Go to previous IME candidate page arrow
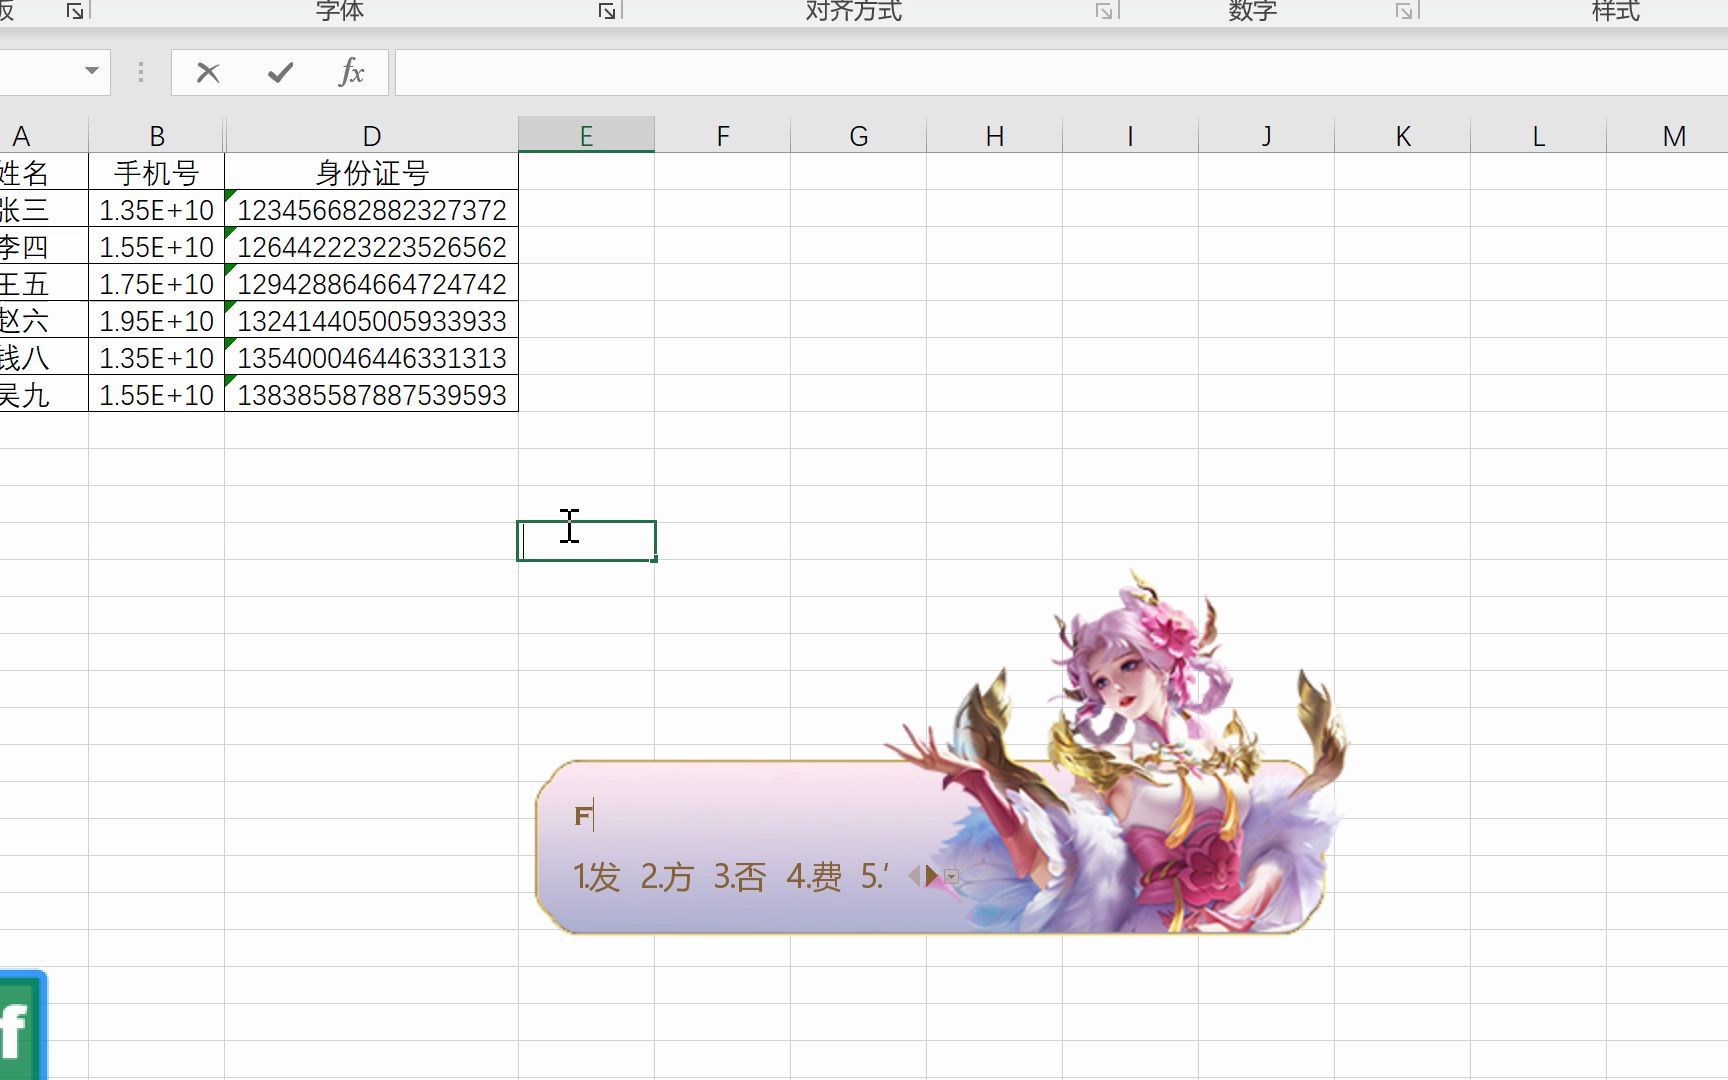This screenshot has width=1728, height=1080. point(914,877)
